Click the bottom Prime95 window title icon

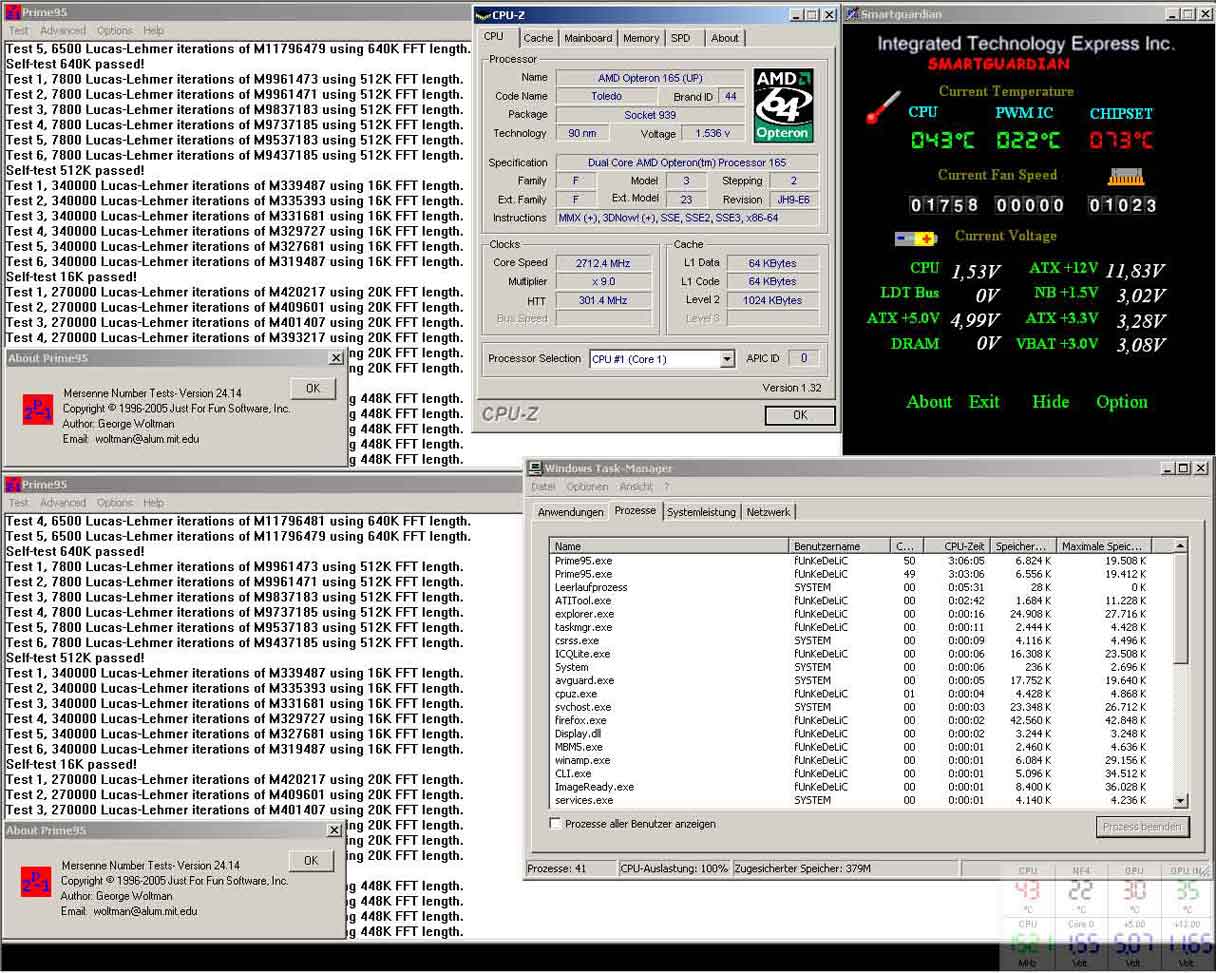tap(12, 484)
